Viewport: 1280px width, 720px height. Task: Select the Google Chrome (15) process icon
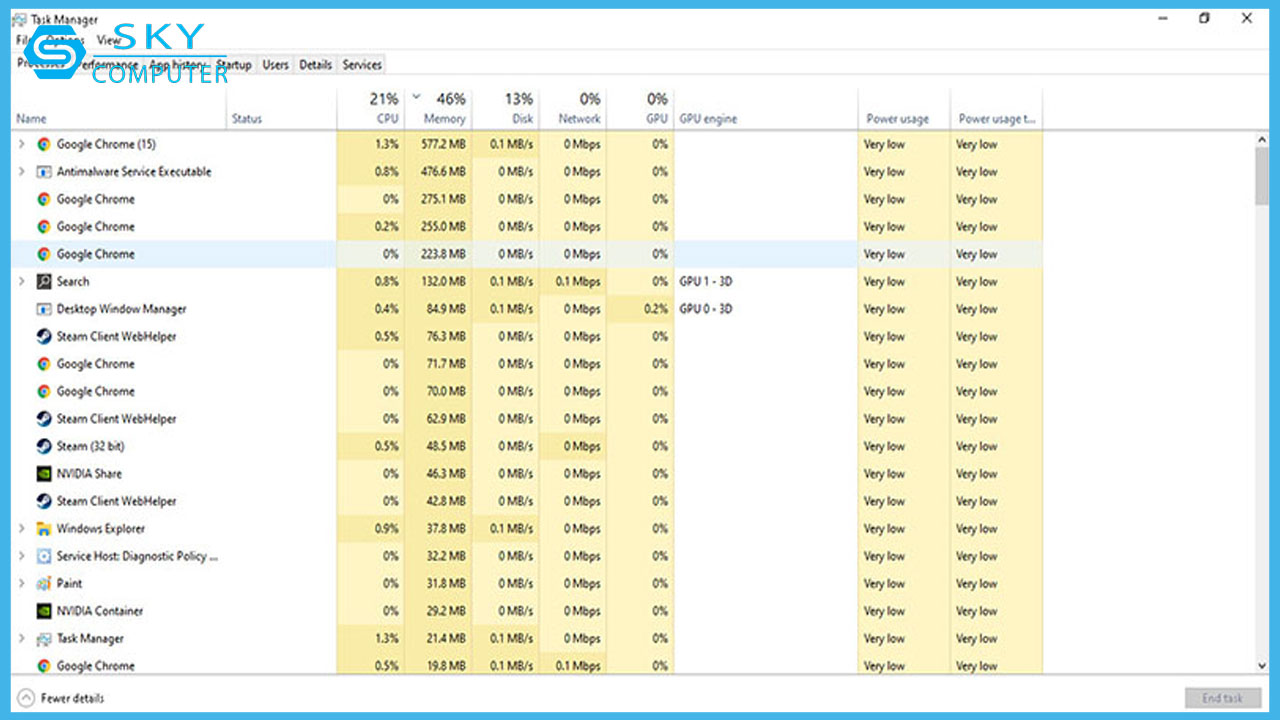43,144
